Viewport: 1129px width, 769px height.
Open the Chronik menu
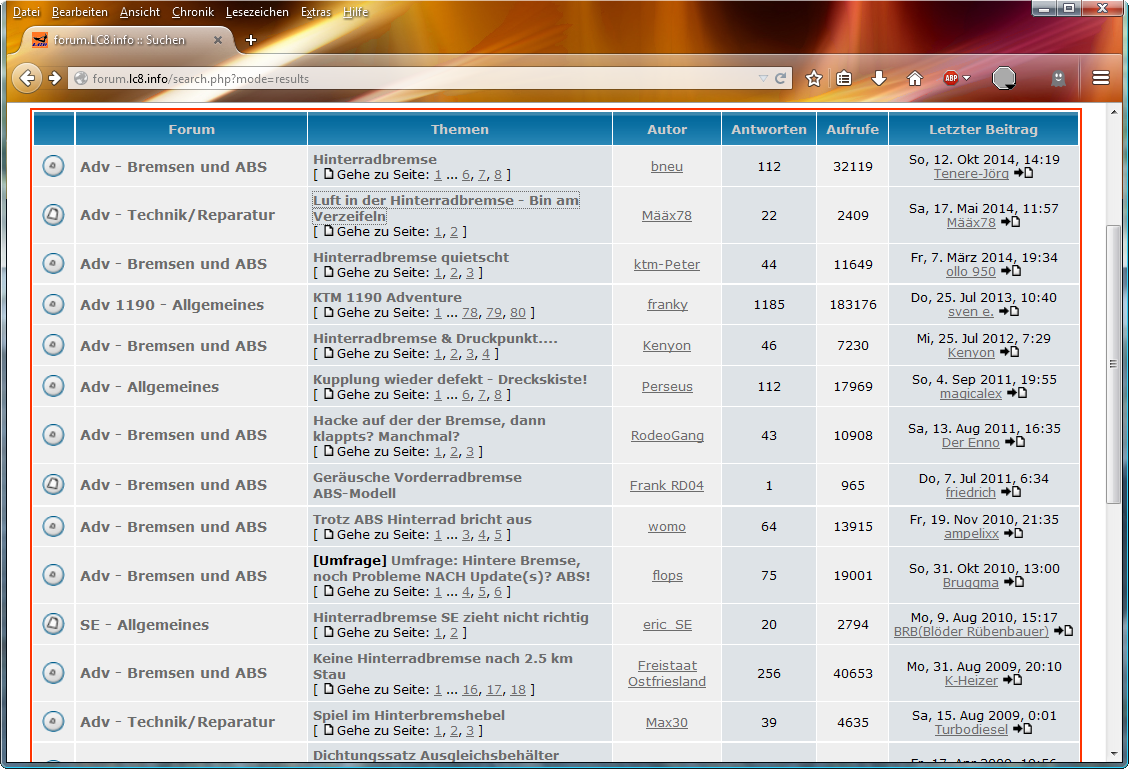tap(193, 12)
